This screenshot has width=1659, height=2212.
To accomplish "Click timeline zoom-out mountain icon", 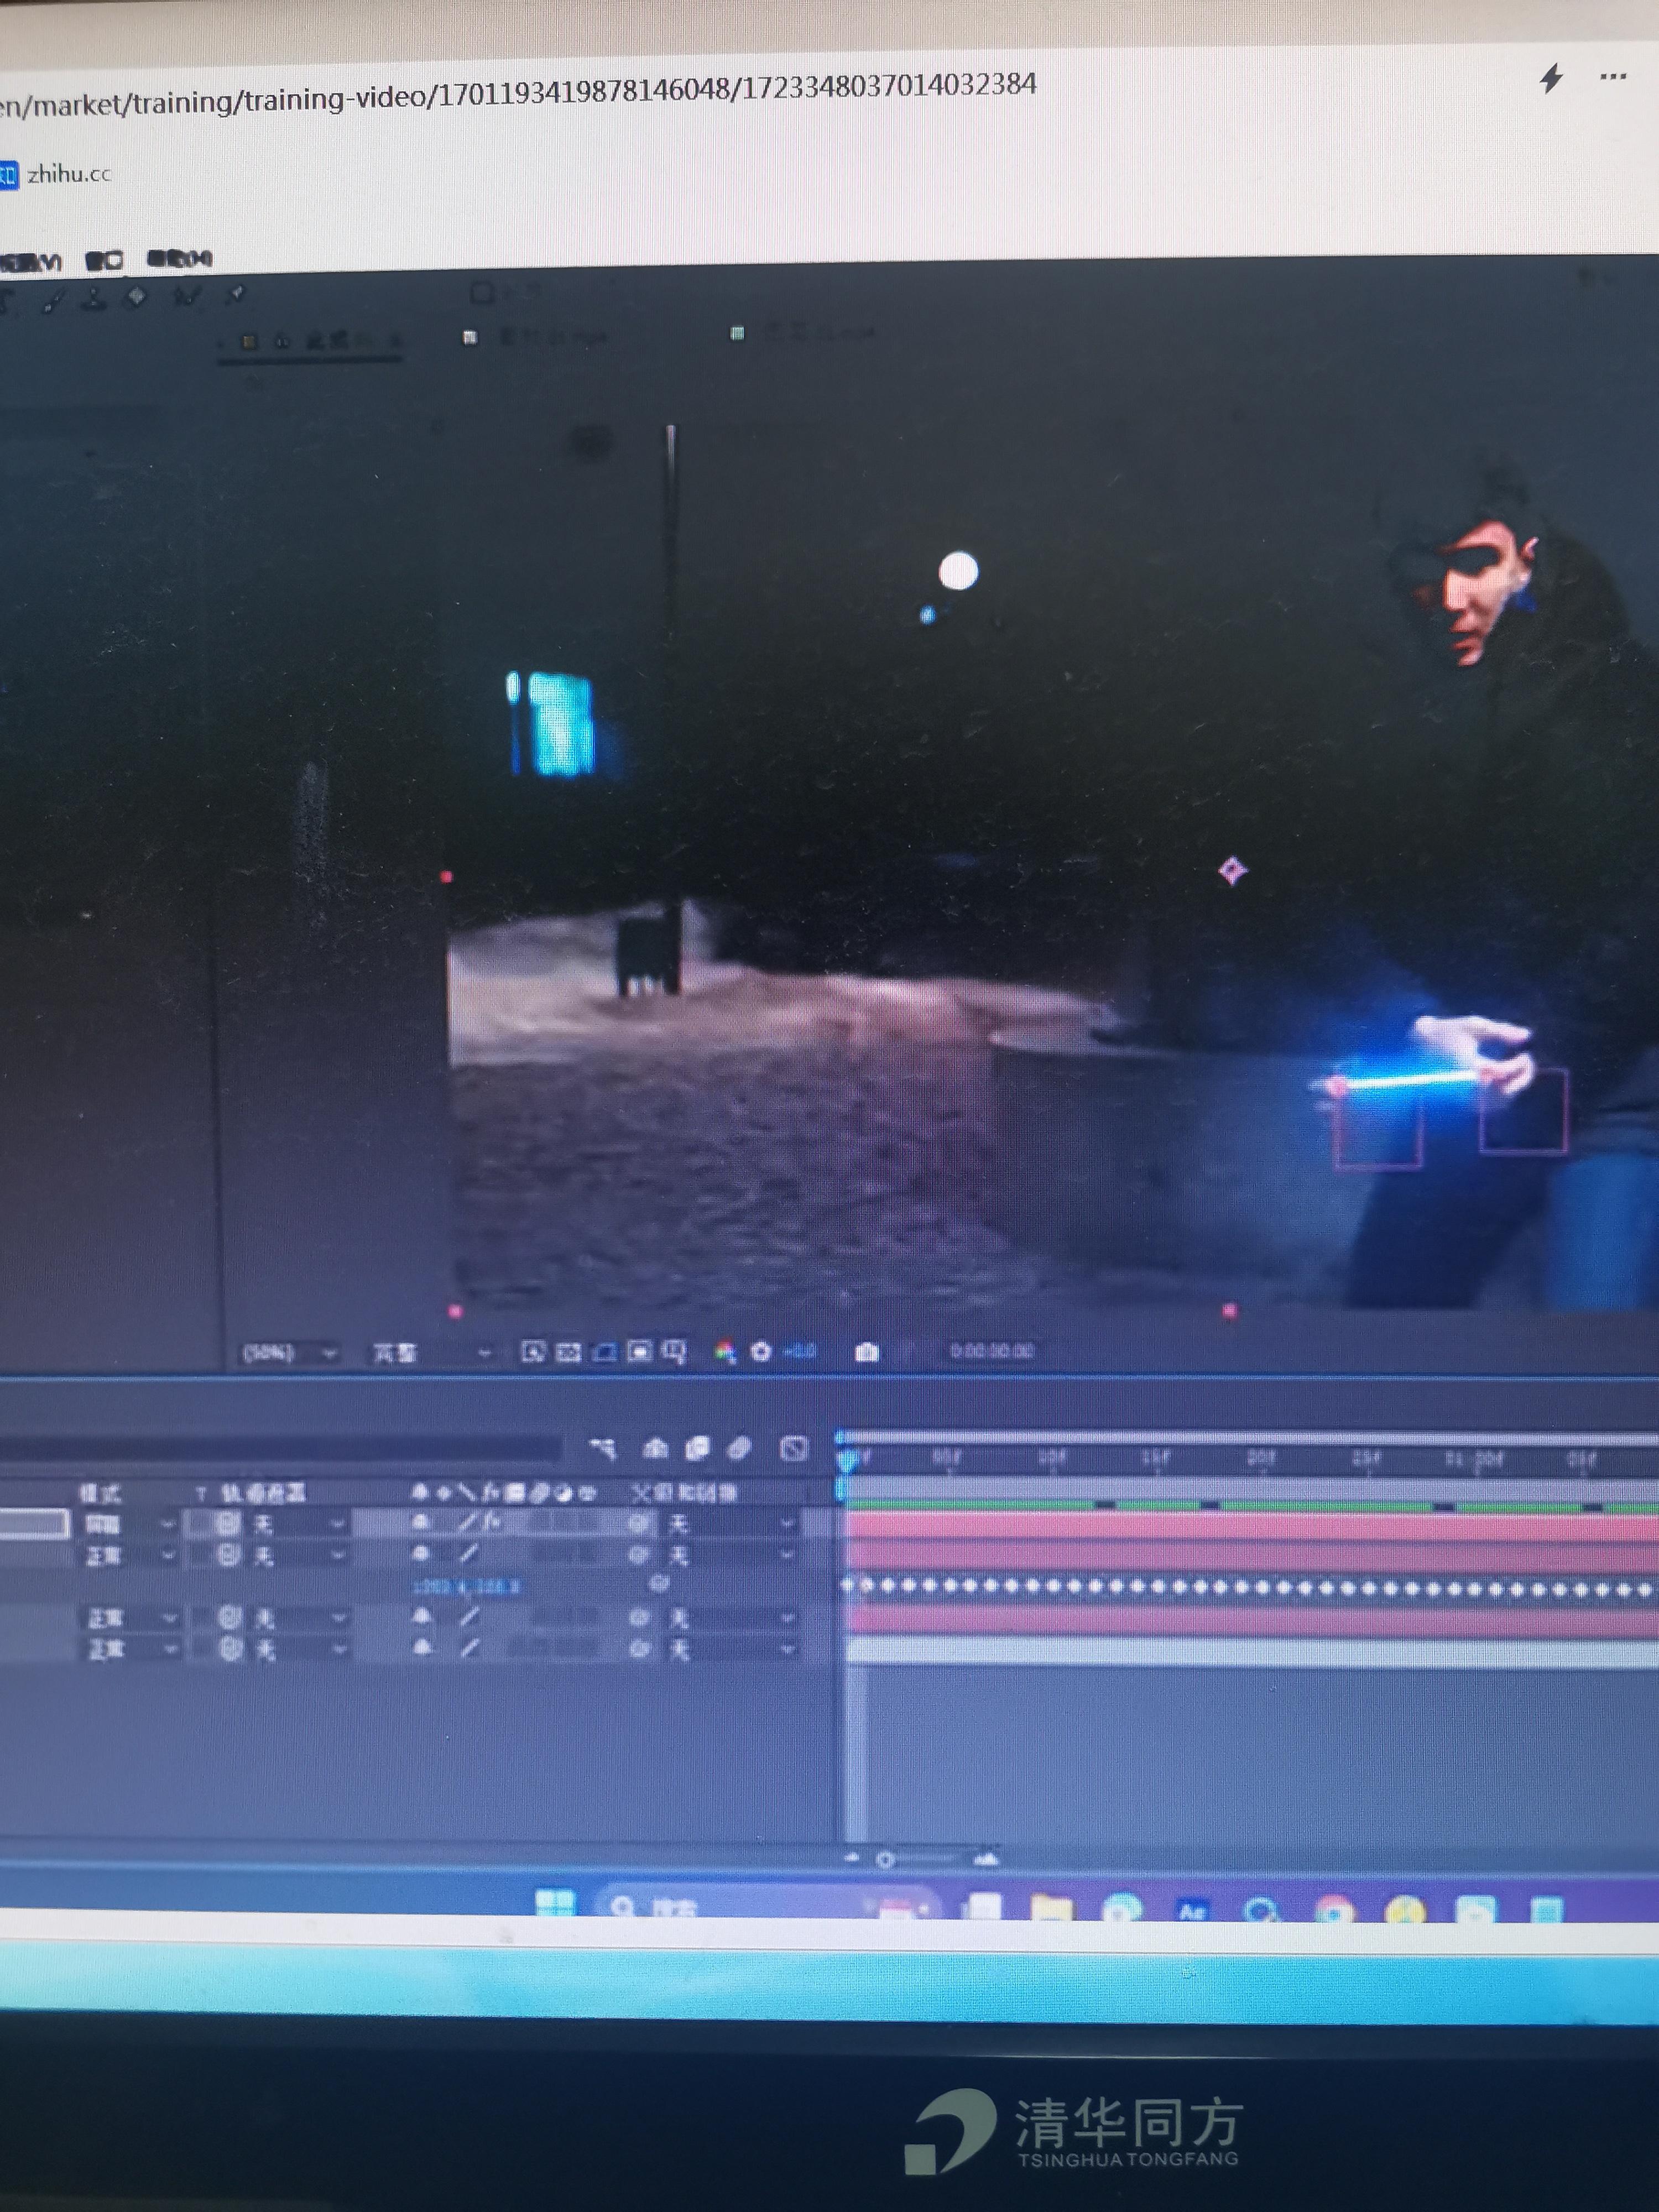I will click(852, 1858).
